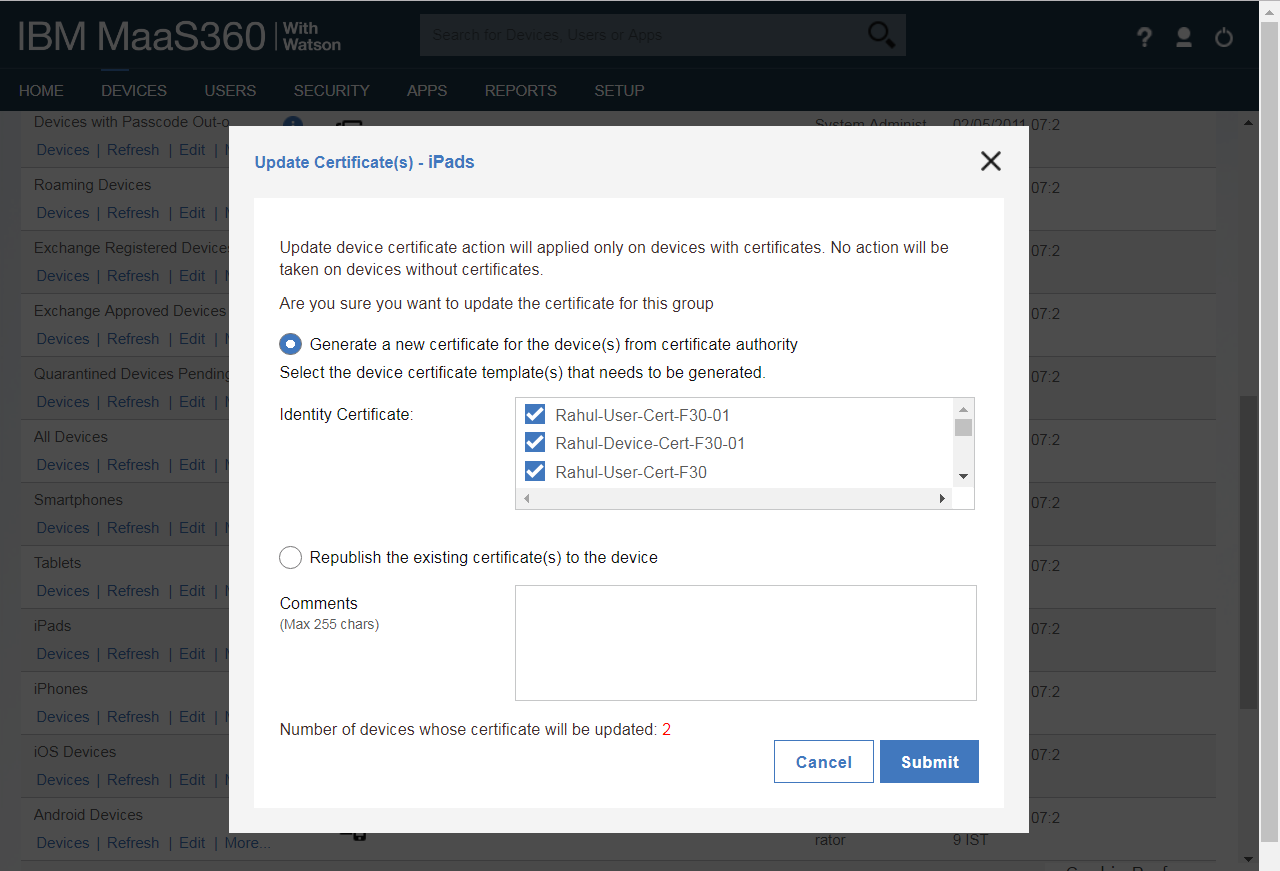
Task: Uncheck the Rahul-User-Cert-F30-01 certificate
Action: click(x=534, y=414)
